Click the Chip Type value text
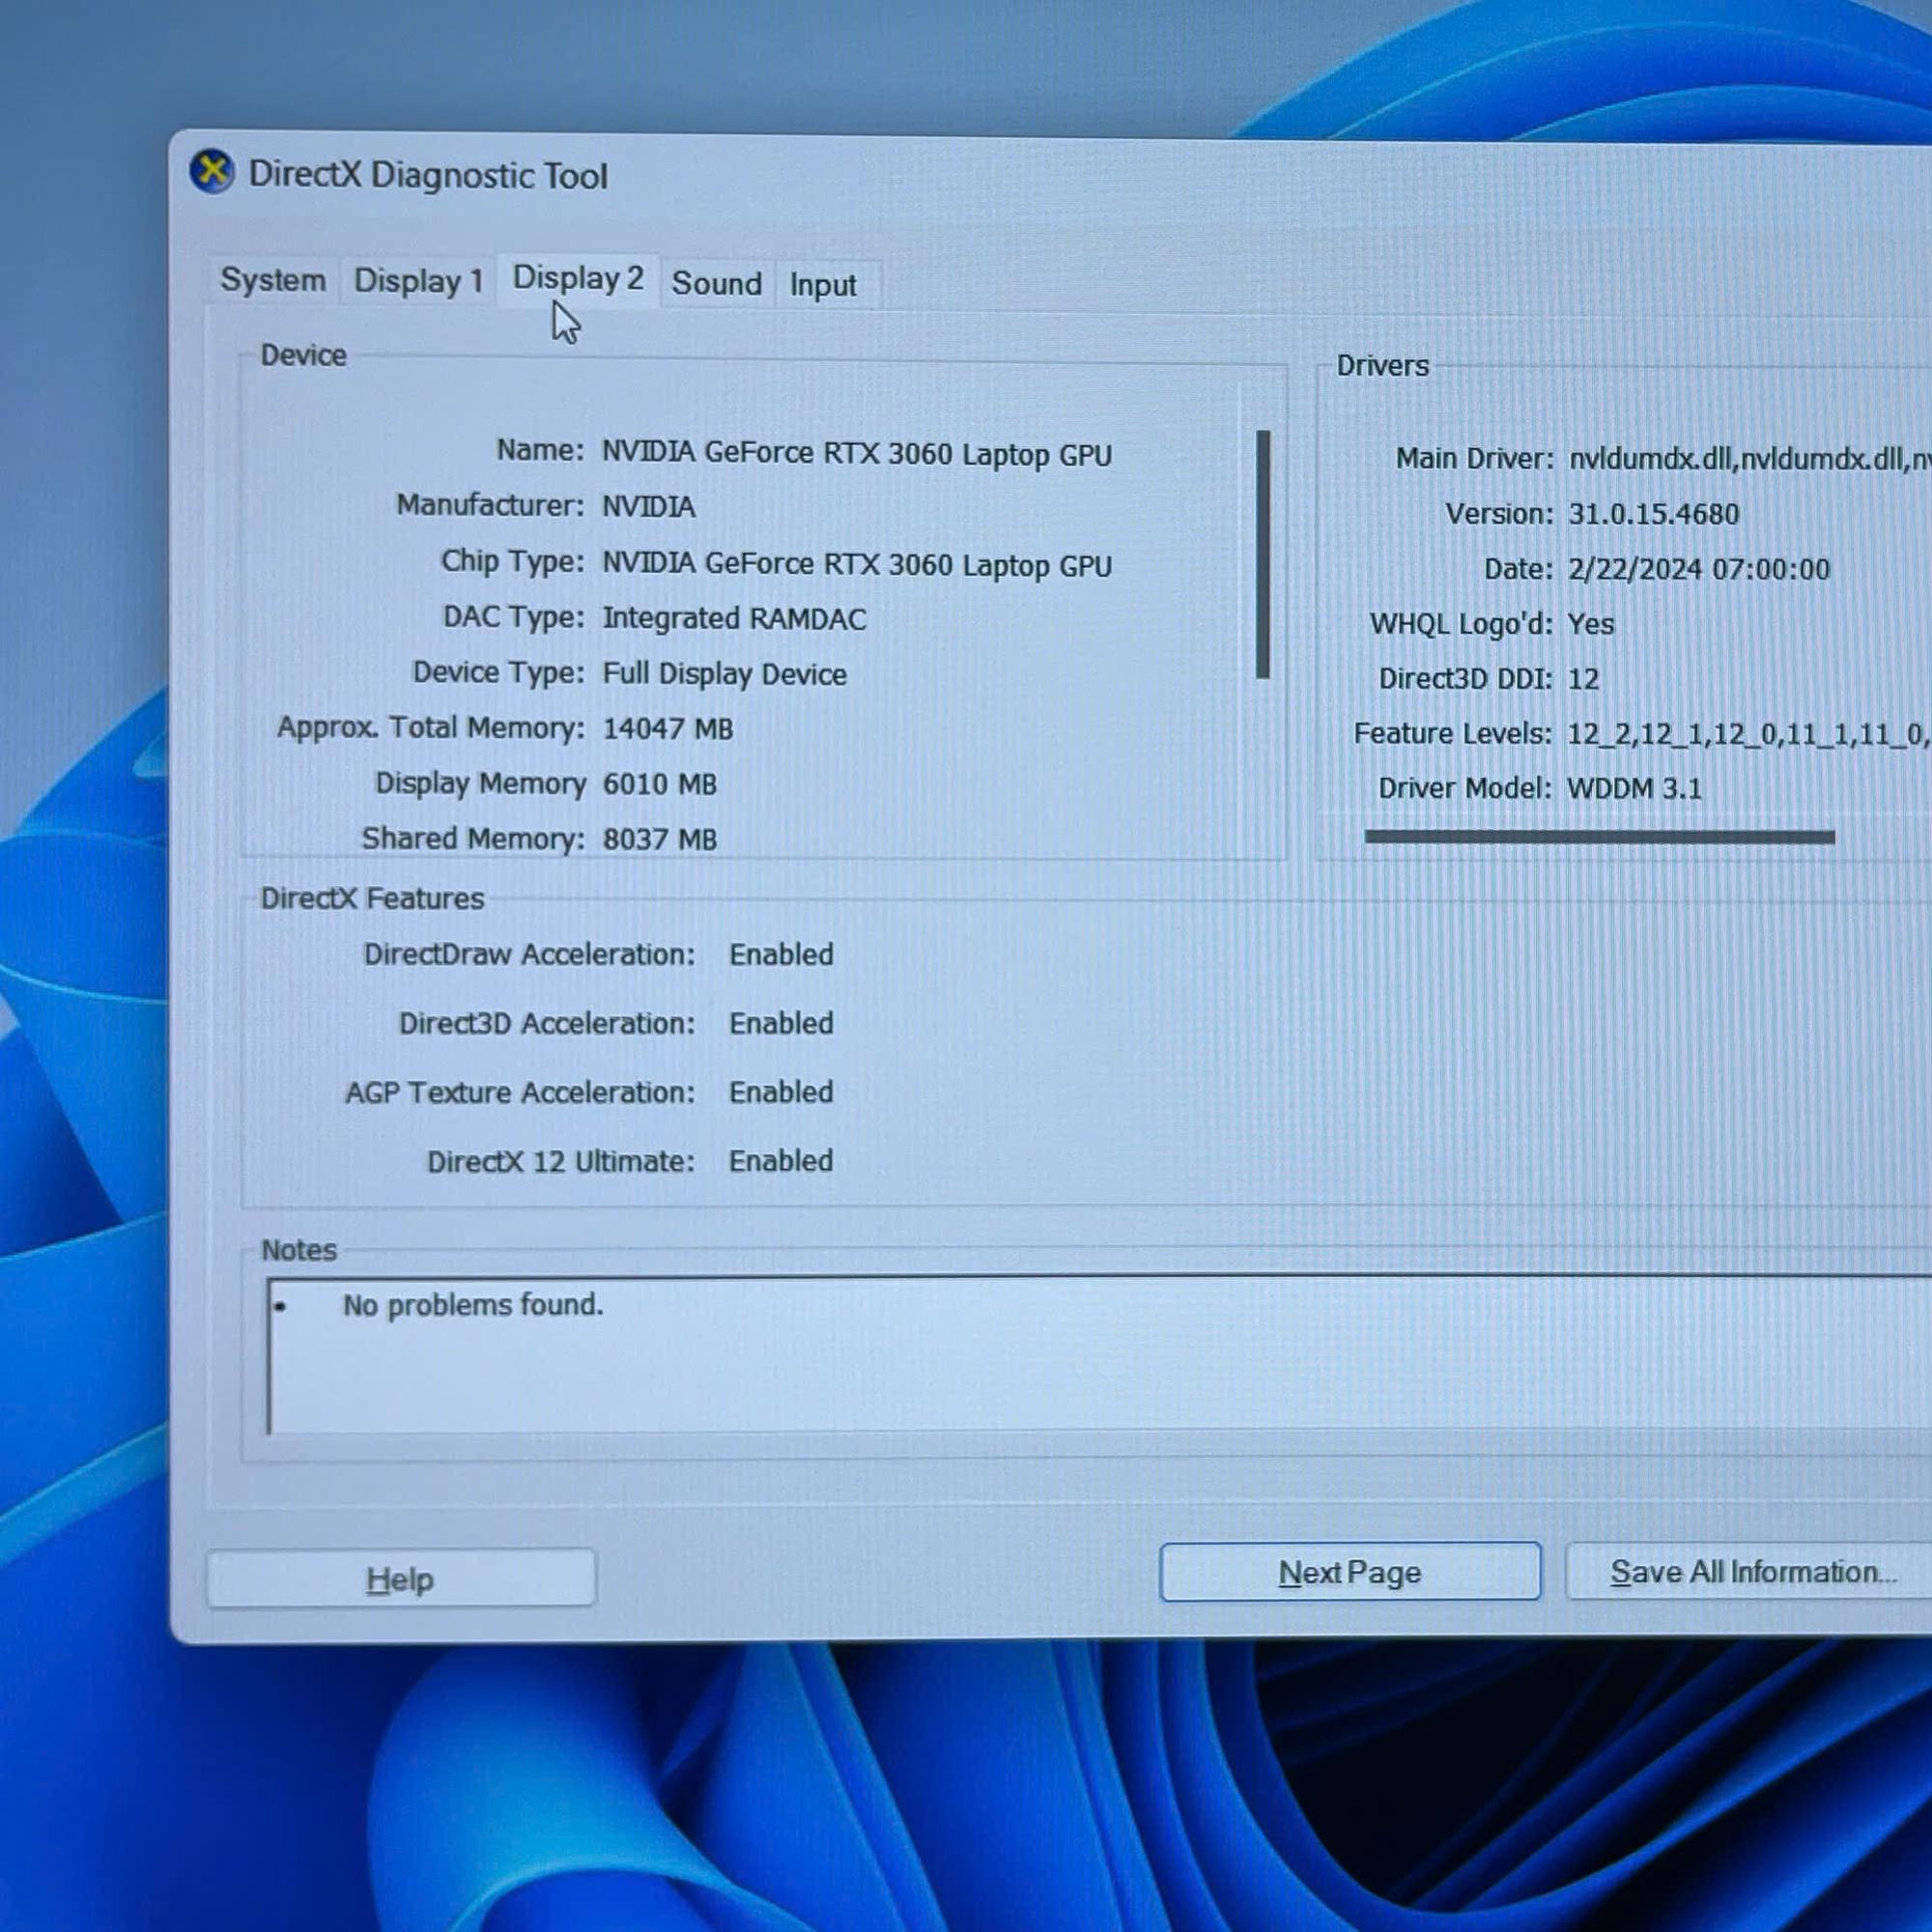Viewport: 1932px width, 1932px height. tap(857, 565)
